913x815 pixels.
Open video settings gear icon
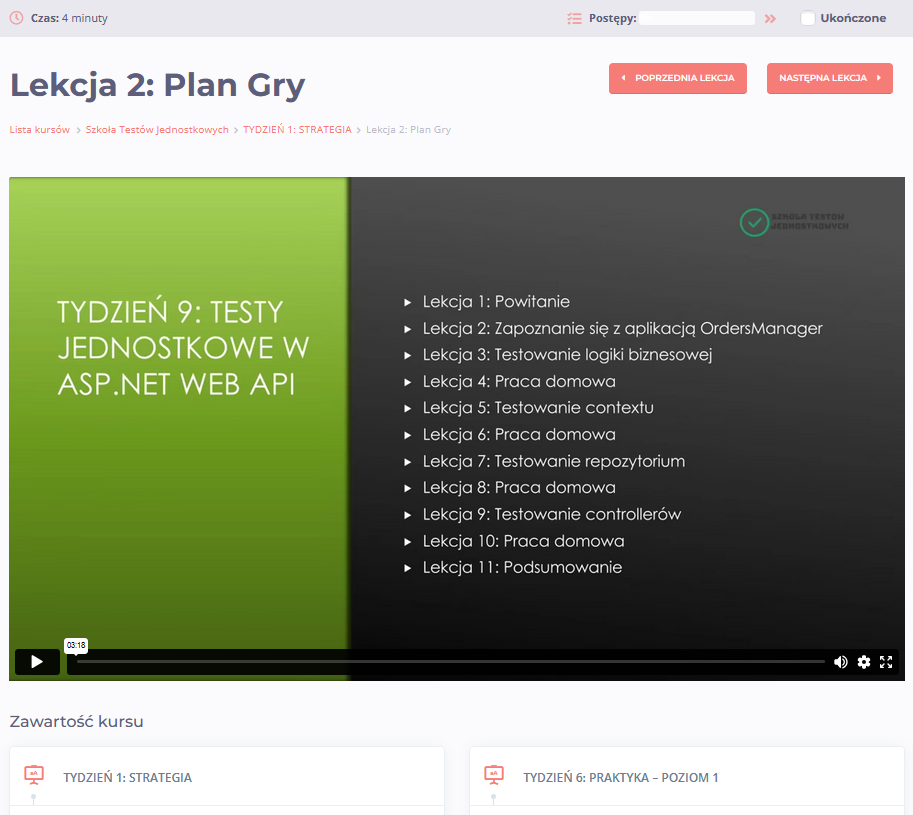(864, 662)
